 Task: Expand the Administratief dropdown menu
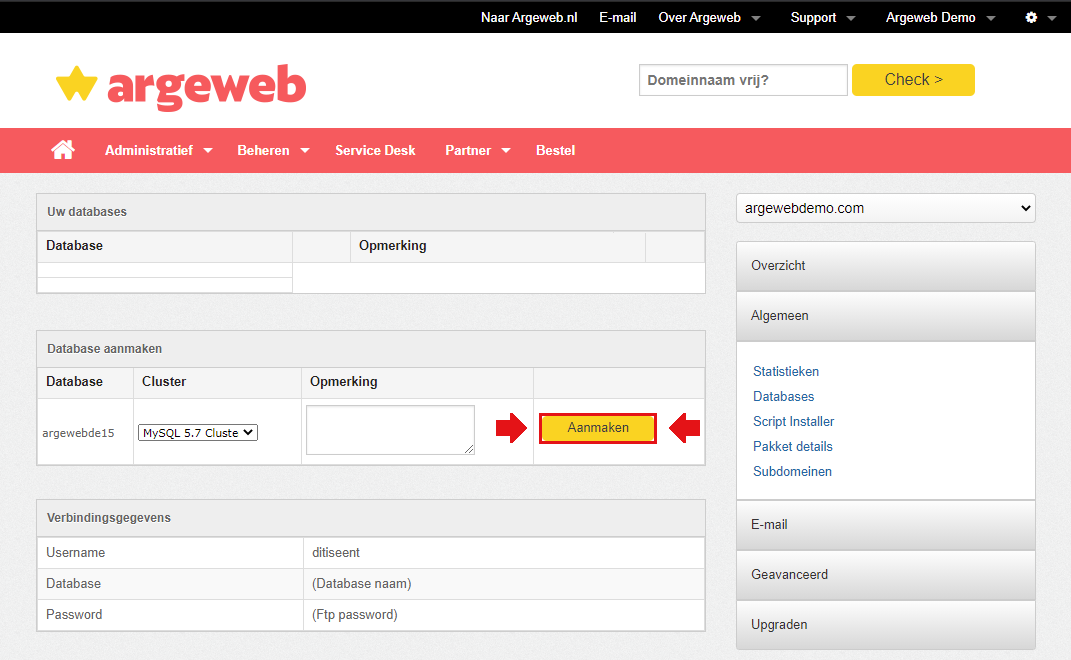coord(158,150)
